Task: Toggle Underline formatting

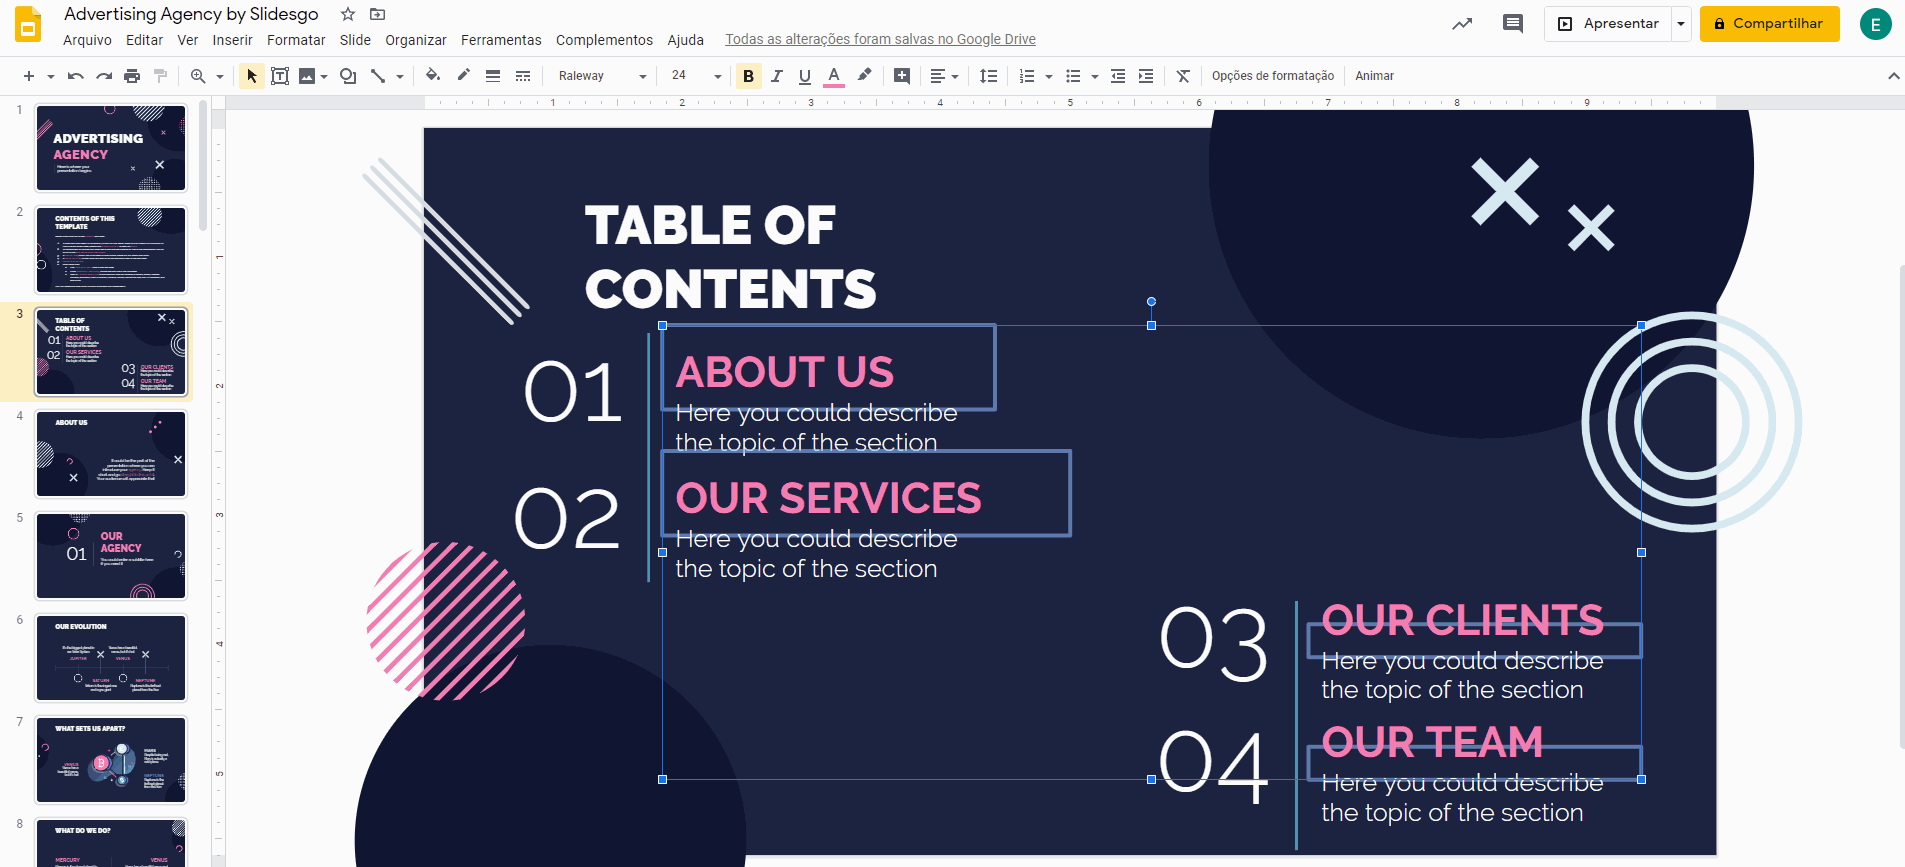Action: (x=805, y=76)
